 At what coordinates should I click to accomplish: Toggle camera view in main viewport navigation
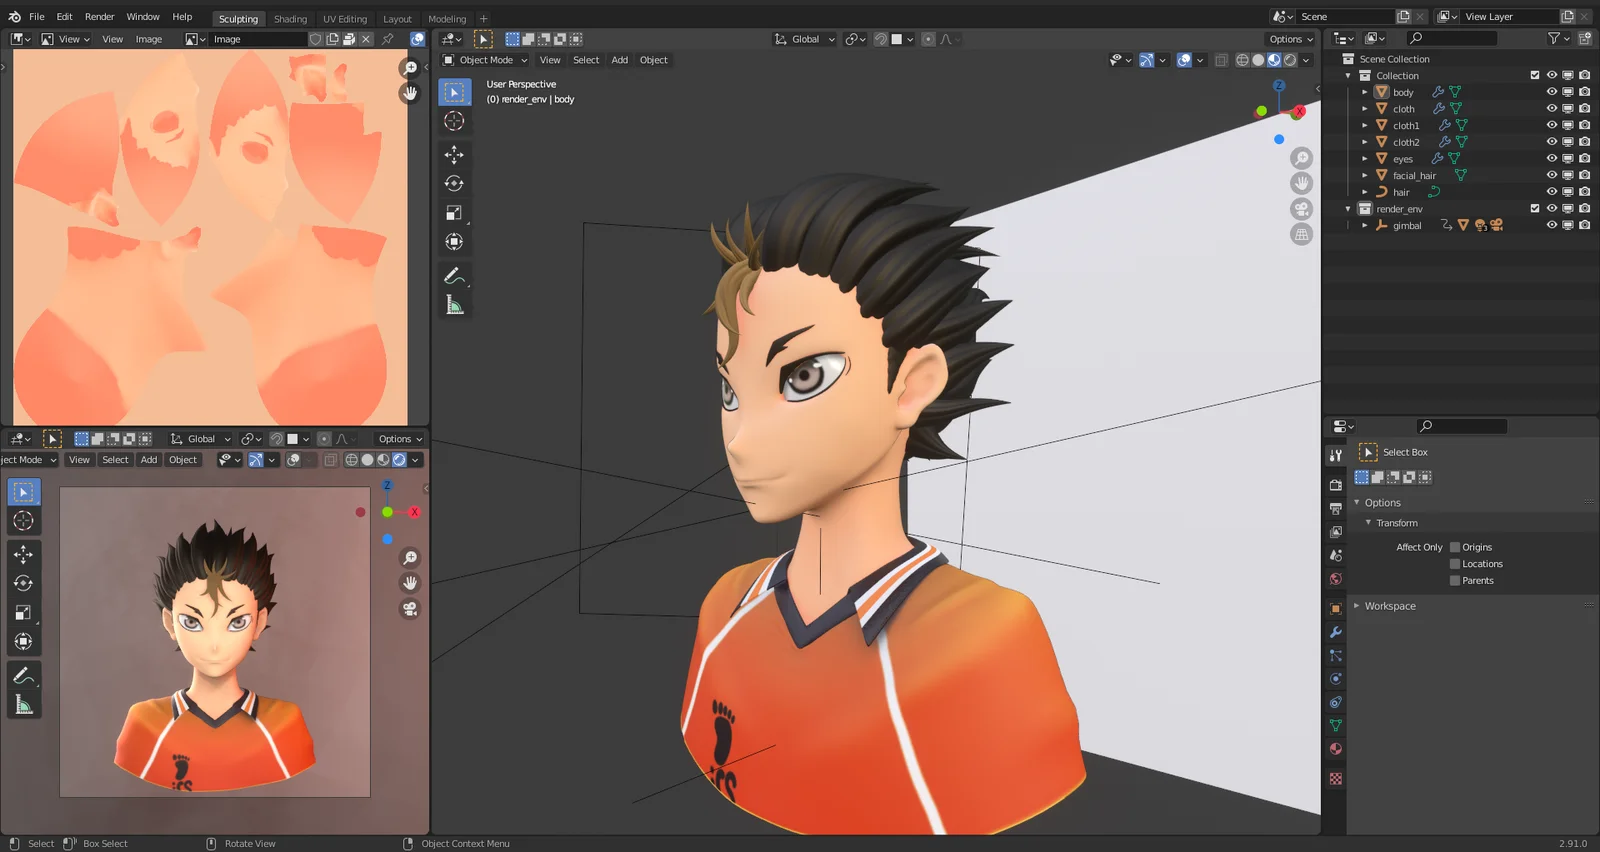coord(1301,209)
